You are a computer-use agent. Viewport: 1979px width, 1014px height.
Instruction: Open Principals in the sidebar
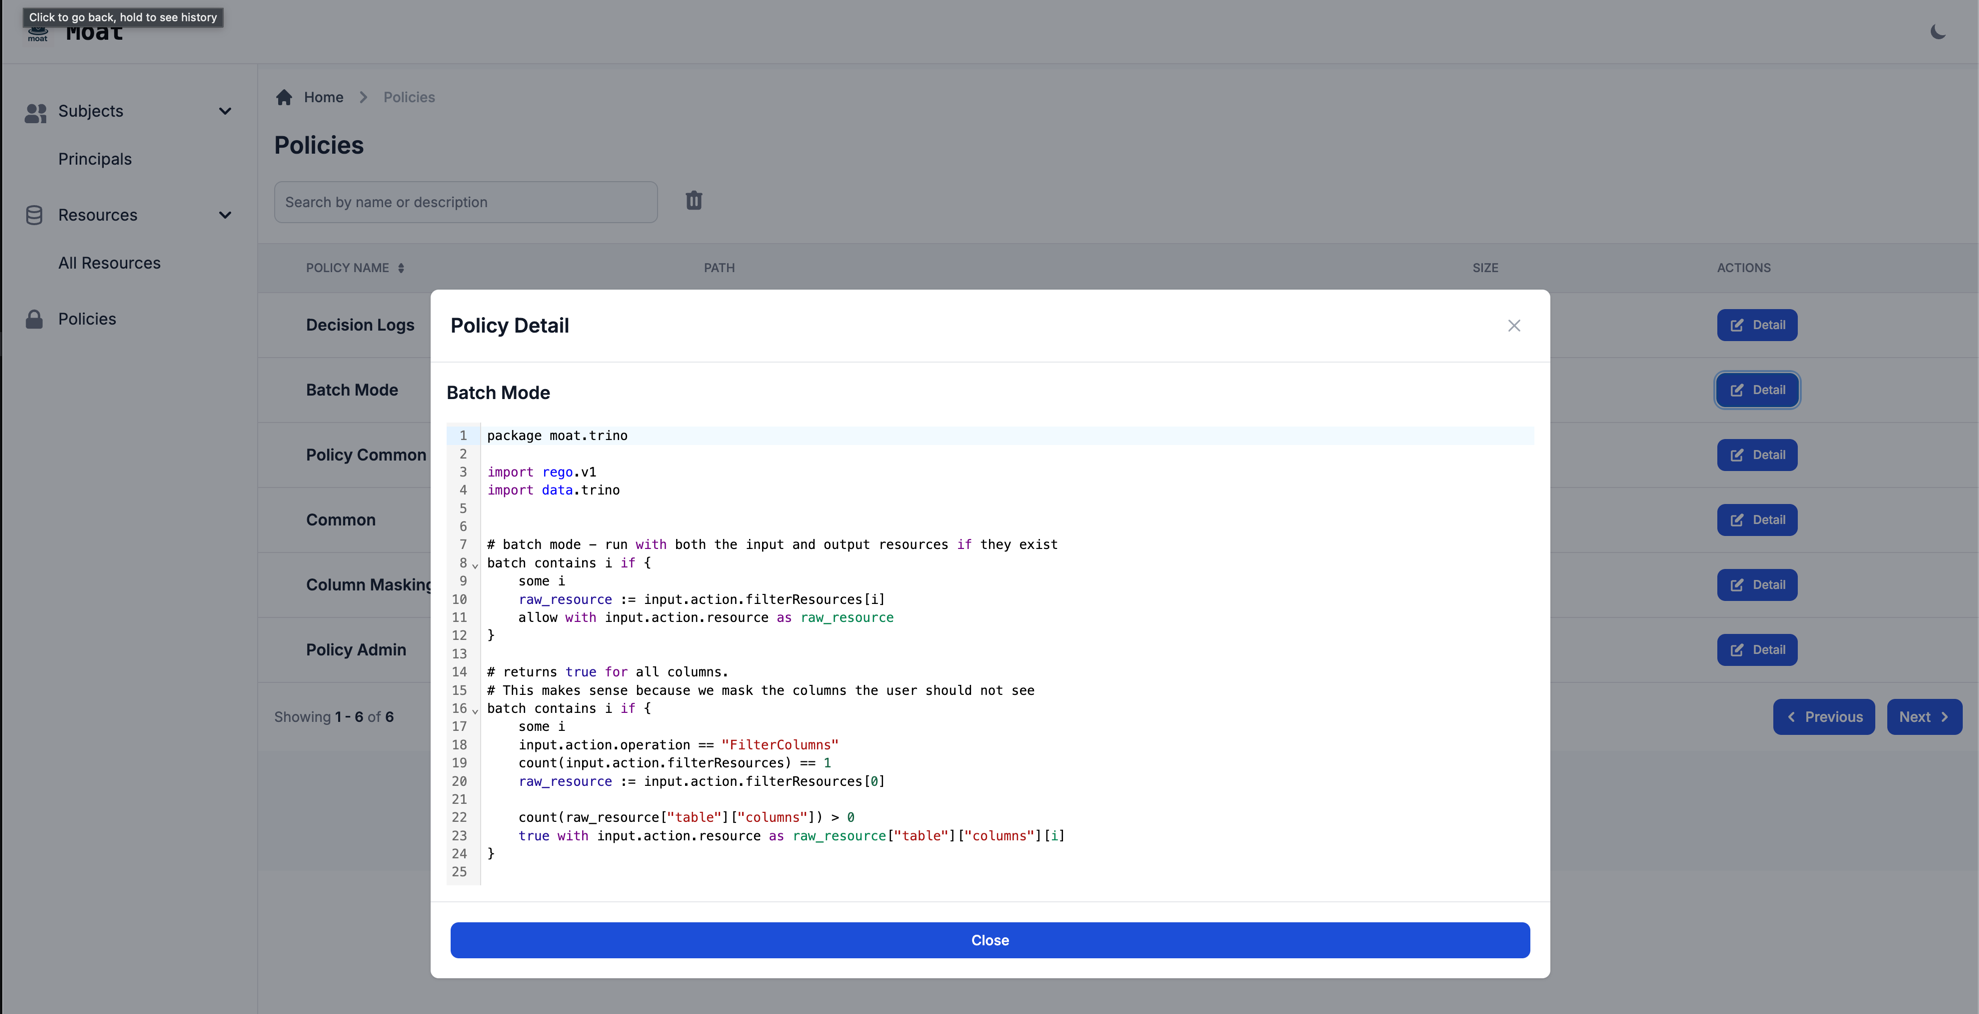point(95,159)
